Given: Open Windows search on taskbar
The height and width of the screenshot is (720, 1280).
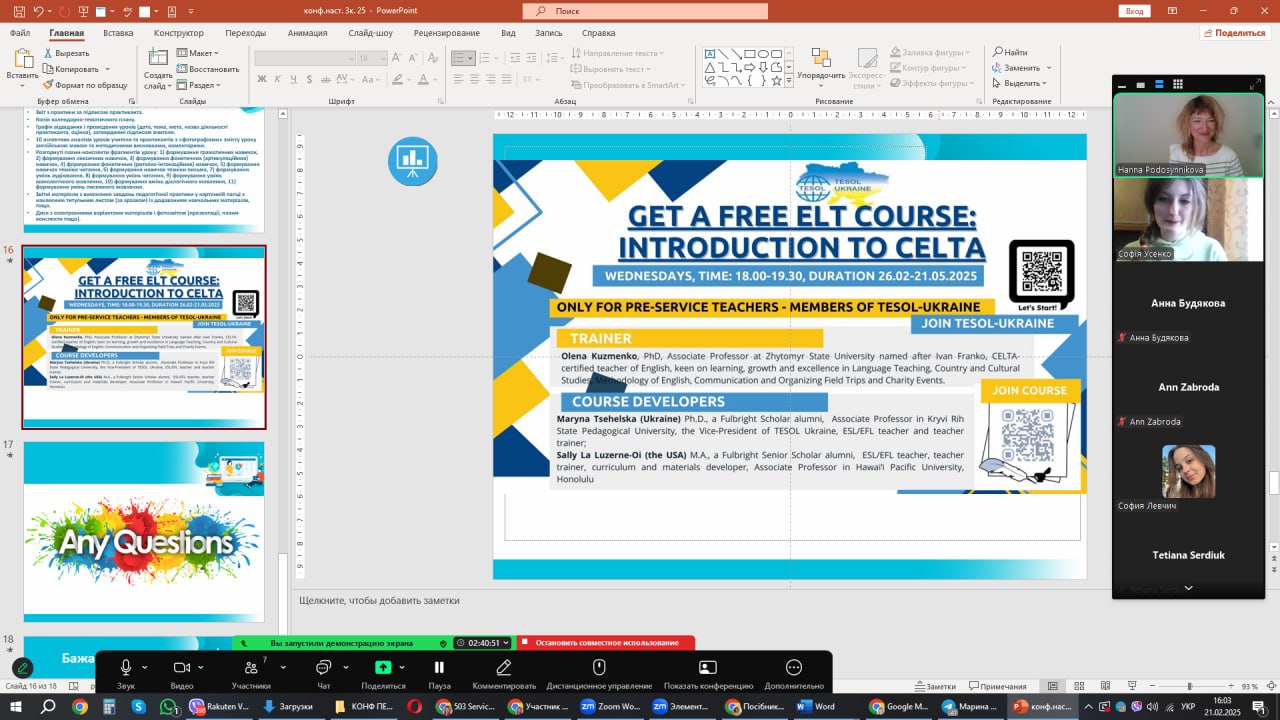Looking at the screenshot, I should click(x=47, y=706).
